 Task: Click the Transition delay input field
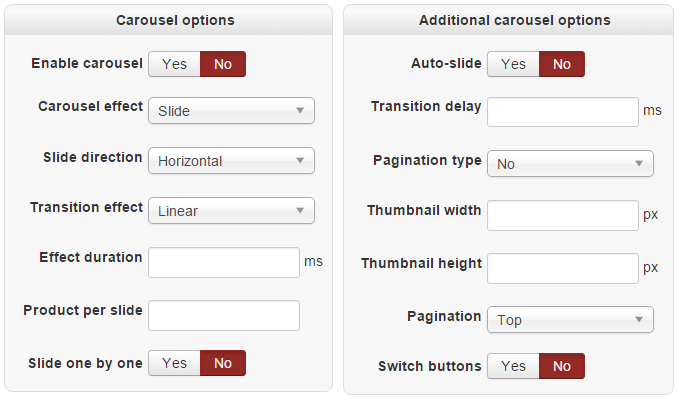pyautogui.click(x=563, y=112)
